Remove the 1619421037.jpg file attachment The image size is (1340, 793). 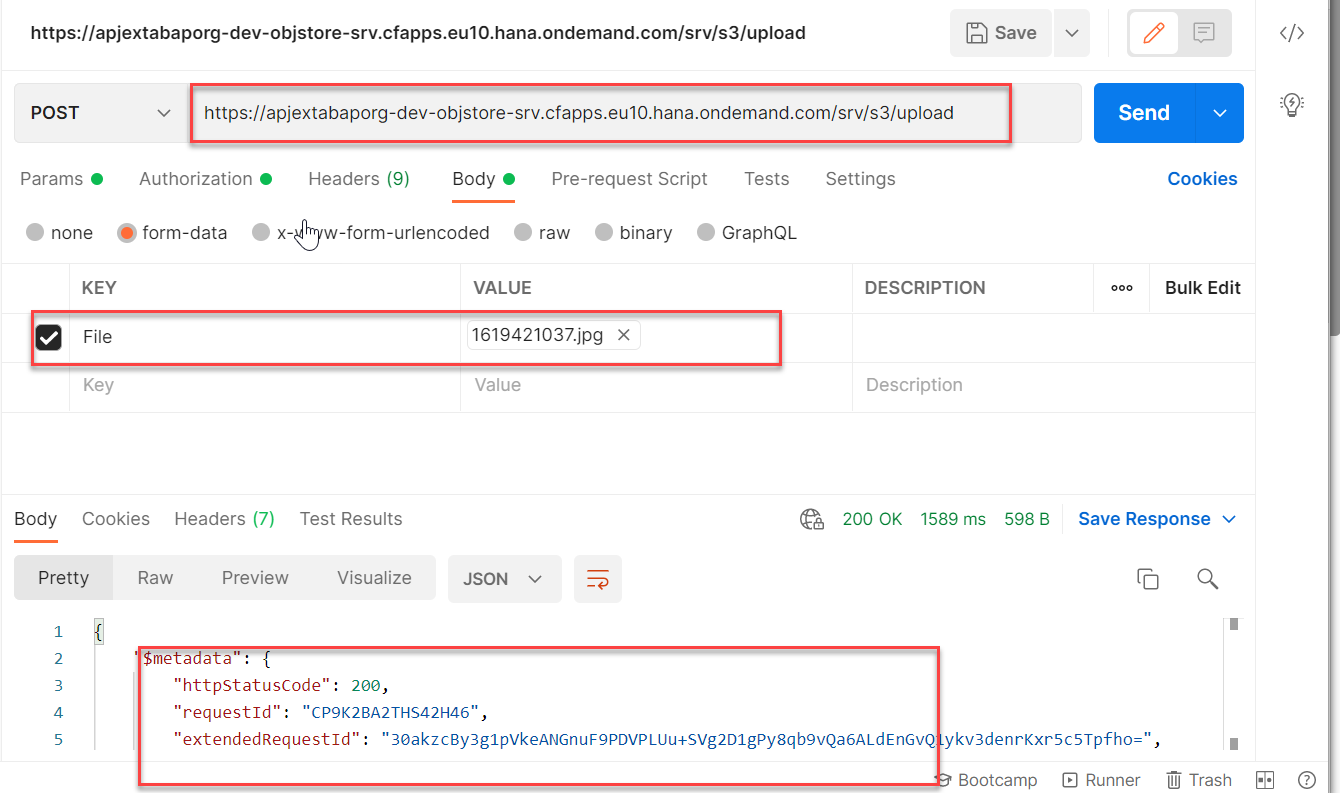point(624,336)
